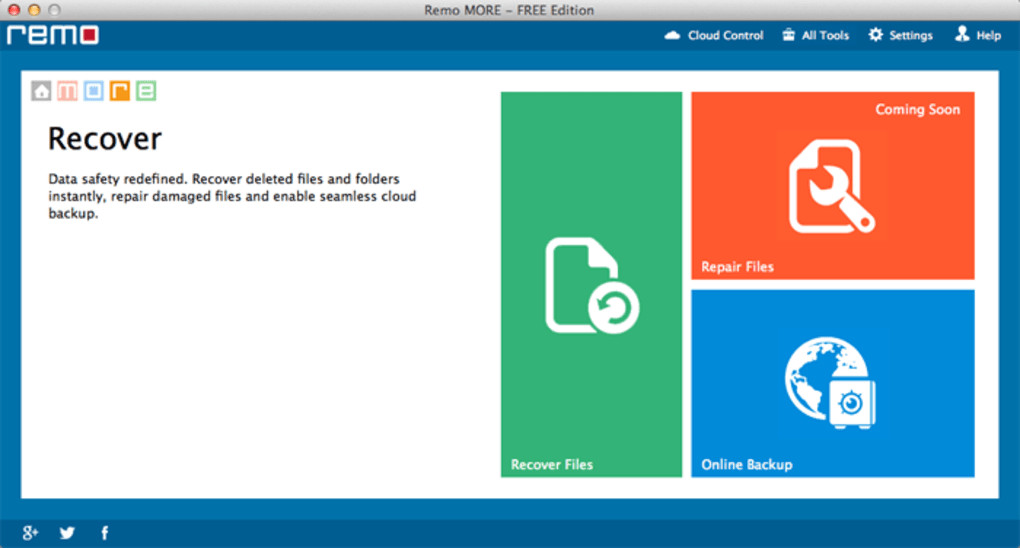Click the file recovery icon
The image size is (1020, 548).
pos(592,286)
